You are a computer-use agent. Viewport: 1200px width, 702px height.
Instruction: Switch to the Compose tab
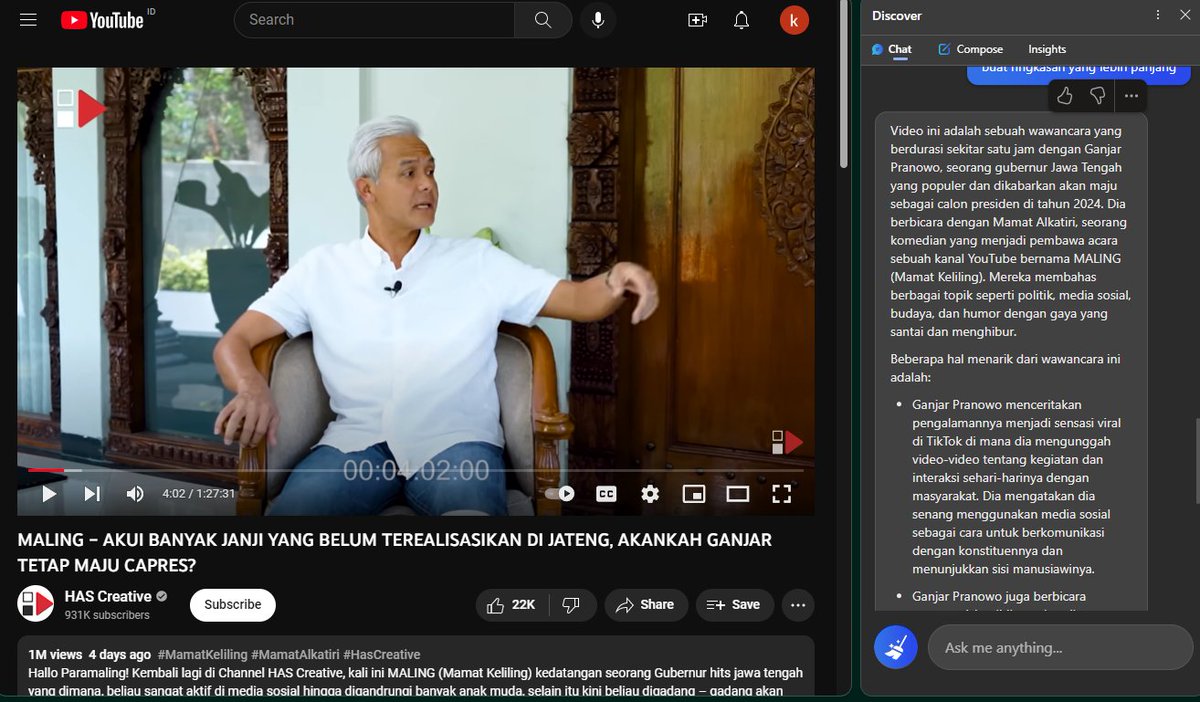tap(971, 49)
